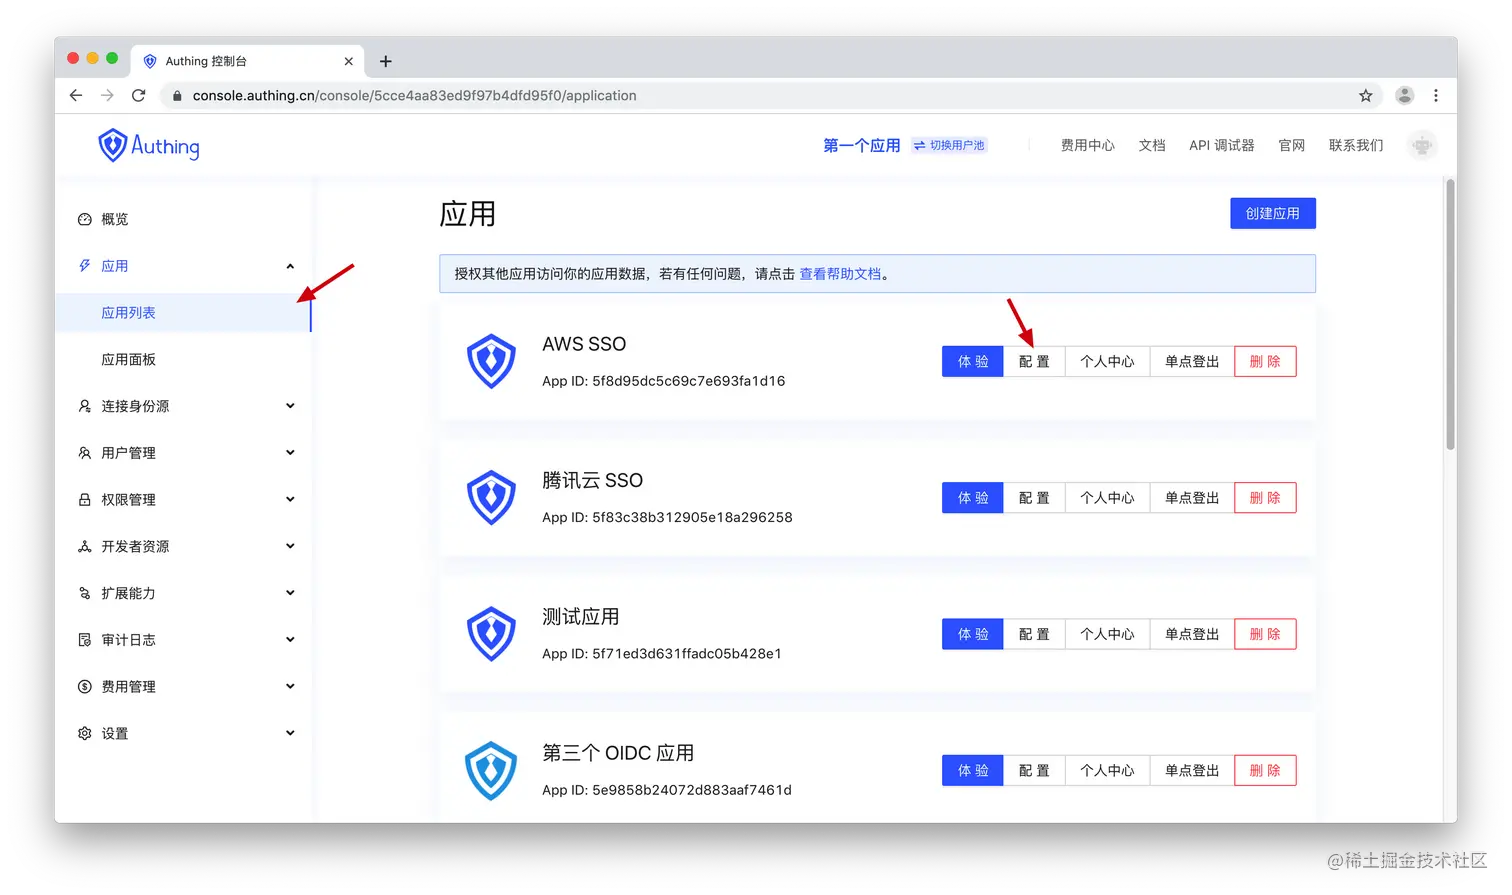Click 第三个 OIDC 应用 shield icon
The height and width of the screenshot is (895, 1512).
(491, 770)
